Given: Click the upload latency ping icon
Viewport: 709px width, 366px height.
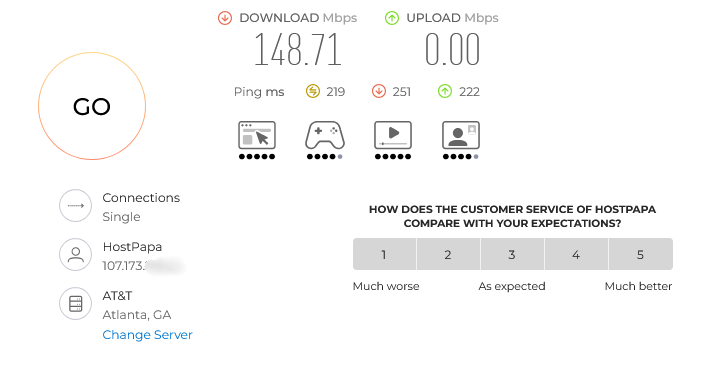Looking at the screenshot, I should [445, 91].
